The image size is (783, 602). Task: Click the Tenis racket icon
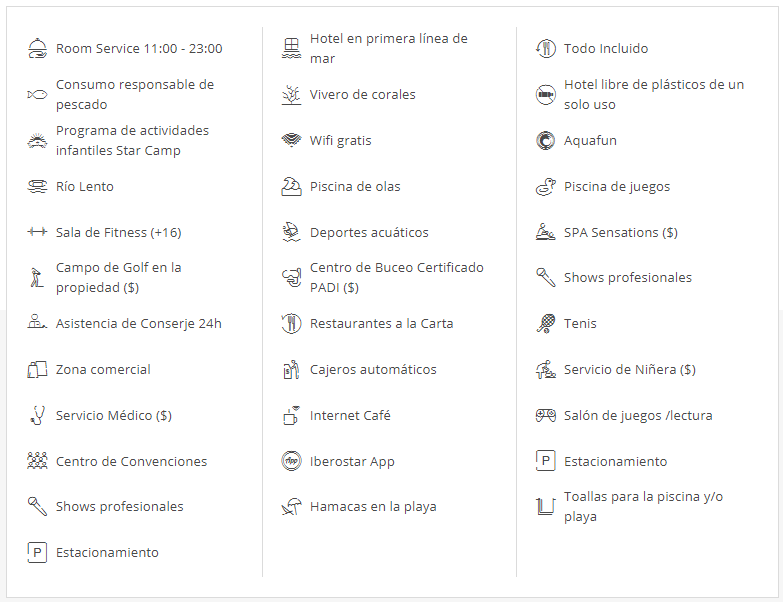click(x=545, y=324)
